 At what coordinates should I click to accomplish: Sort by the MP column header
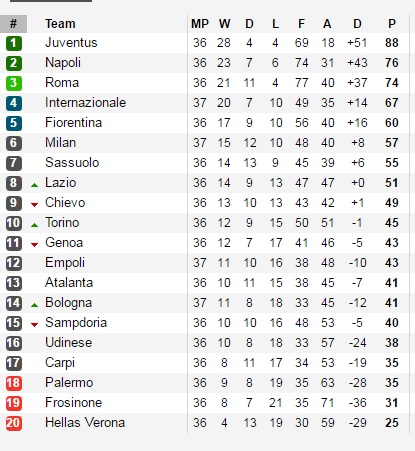coord(200,24)
